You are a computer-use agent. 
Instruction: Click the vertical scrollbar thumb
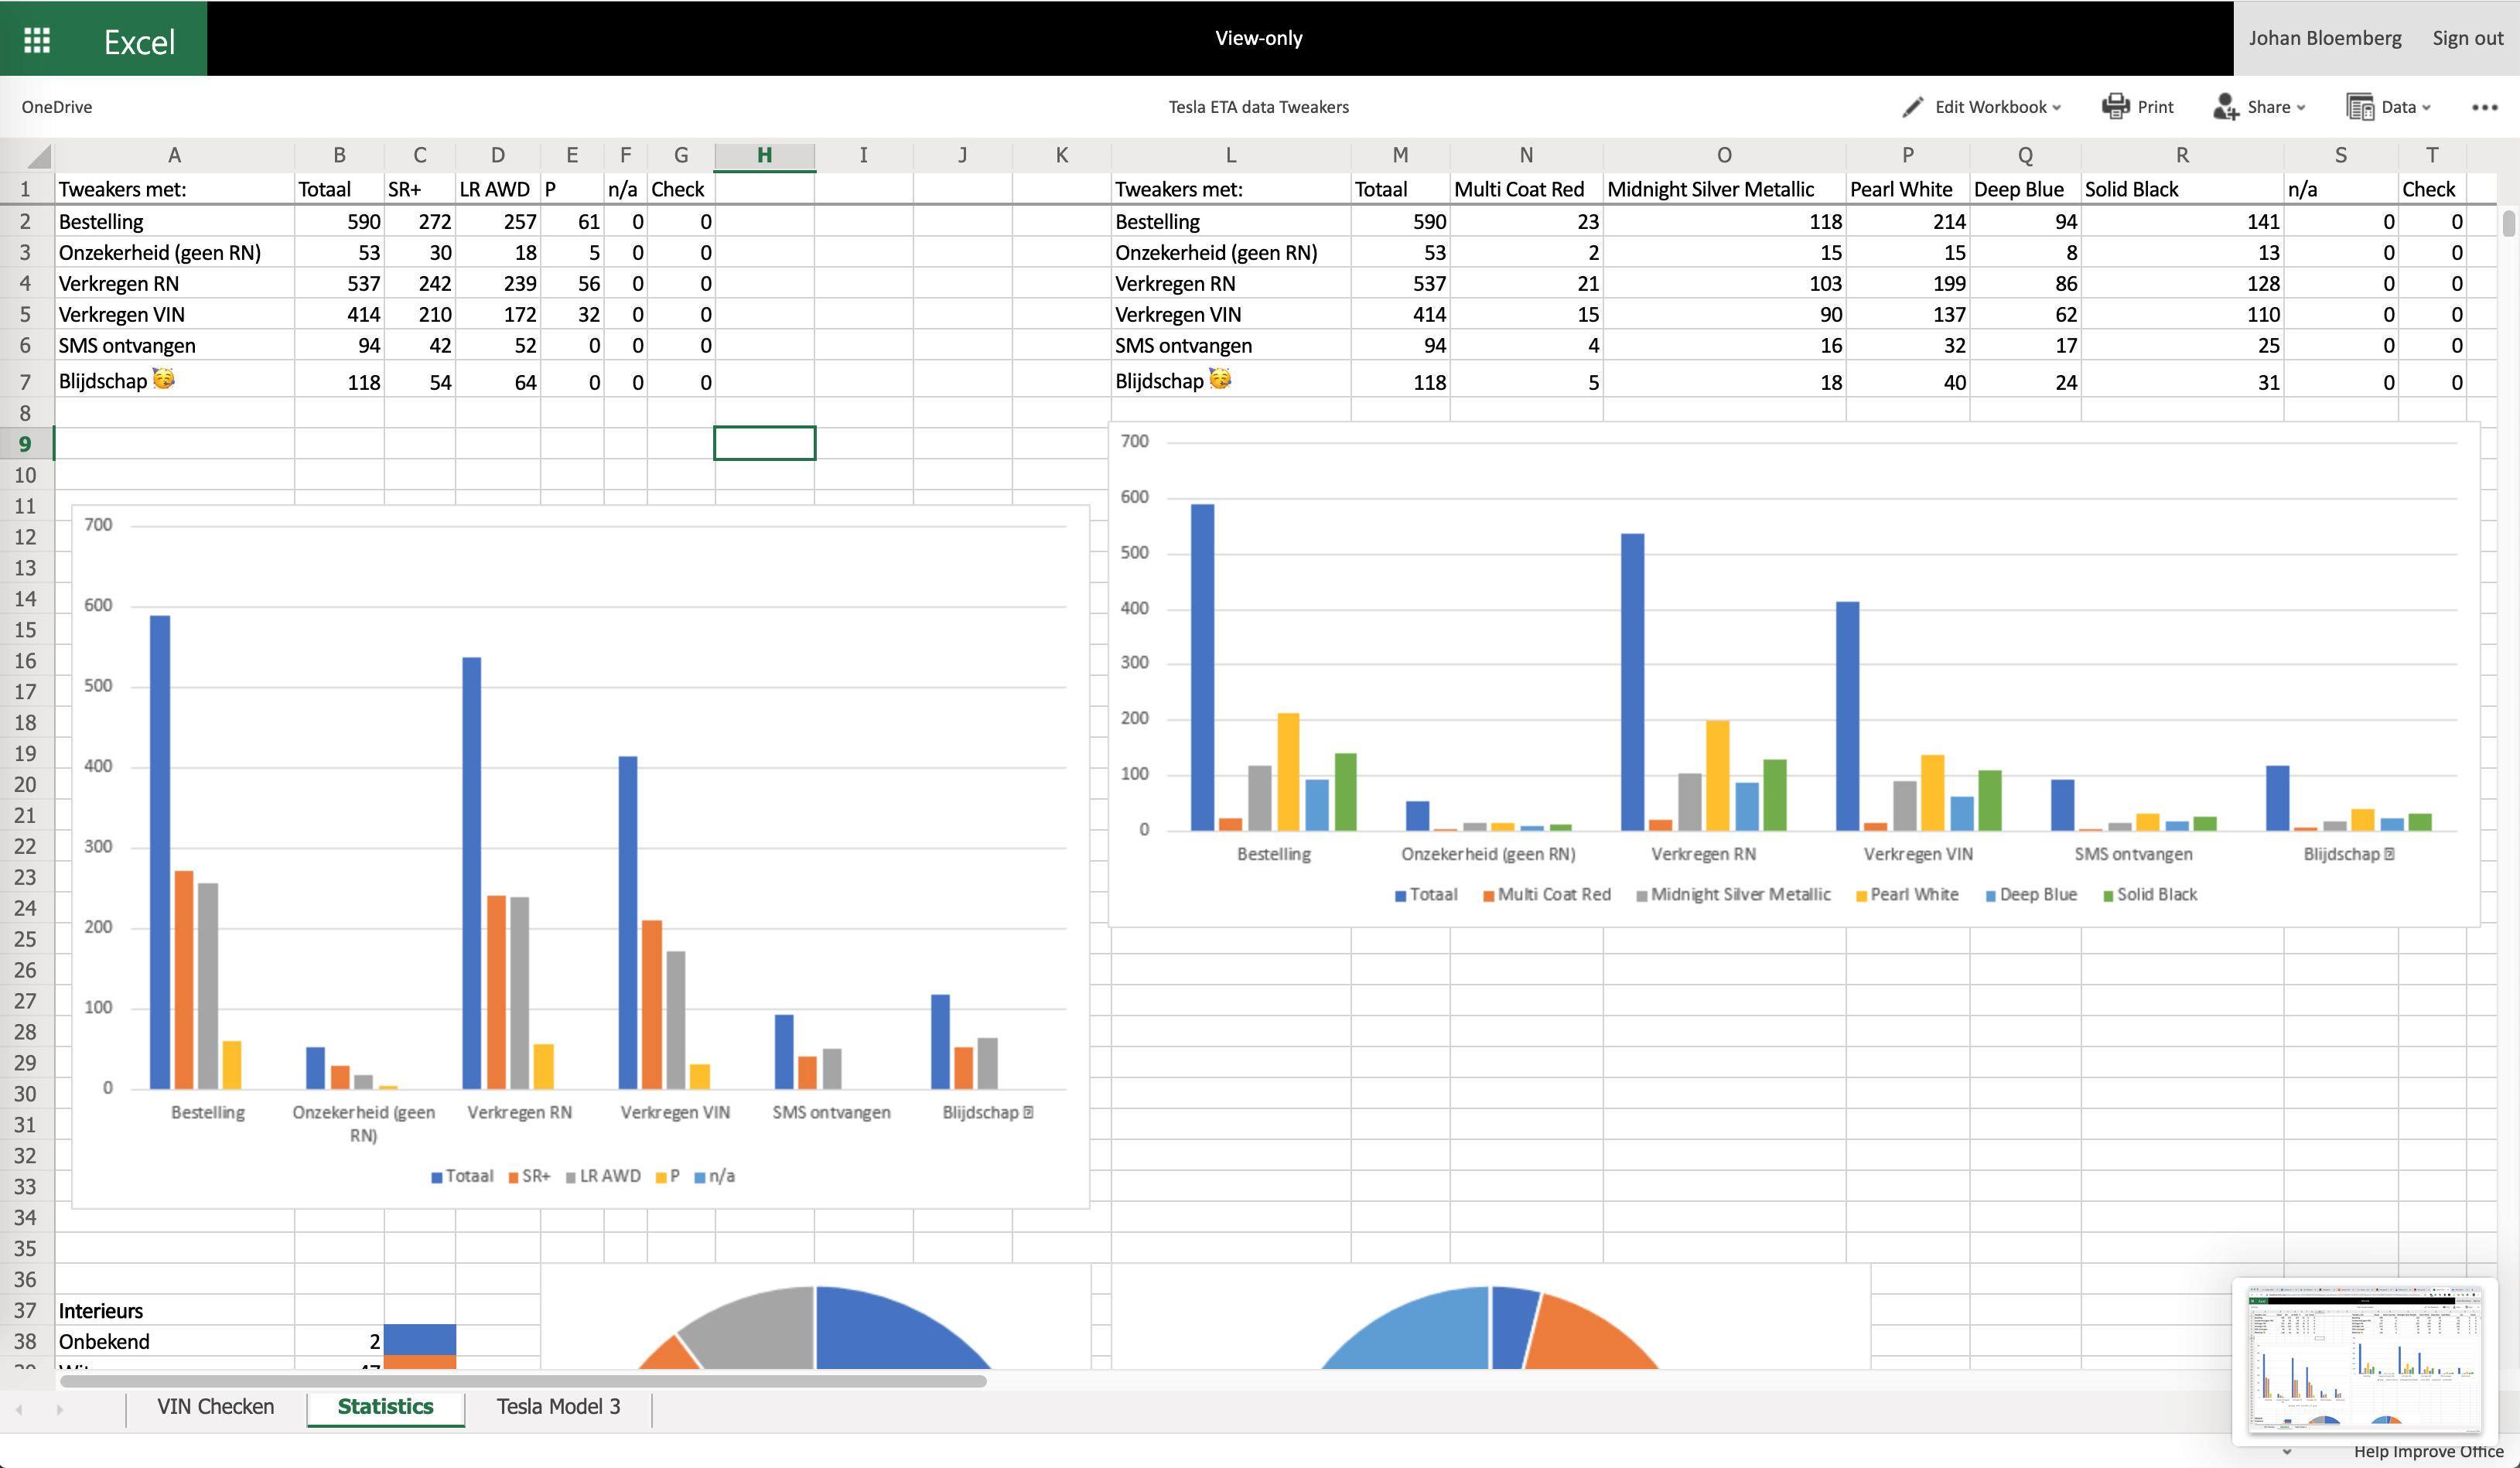tap(2508, 223)
